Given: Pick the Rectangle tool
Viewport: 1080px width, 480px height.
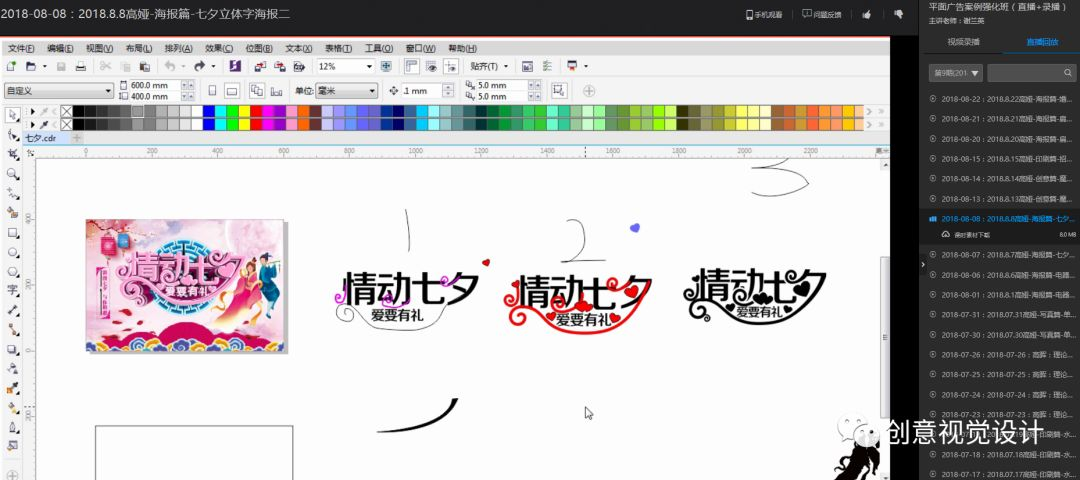Looking at the screenshot, I should tap(12, 233).
